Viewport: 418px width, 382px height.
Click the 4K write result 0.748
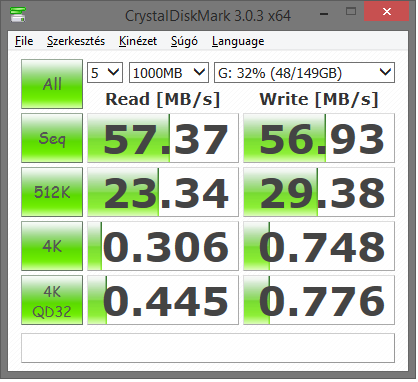[x=319, y=246]
